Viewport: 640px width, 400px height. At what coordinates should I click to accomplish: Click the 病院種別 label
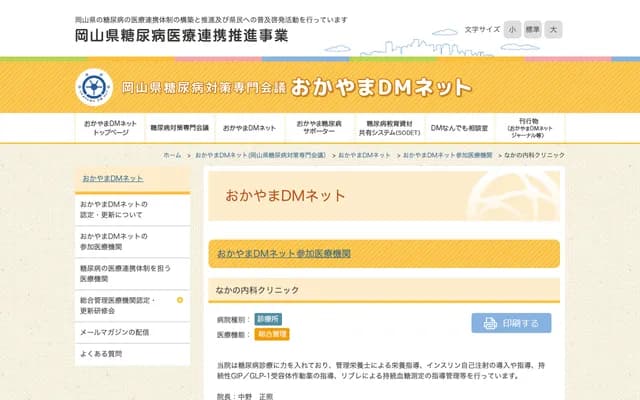[x=233, y=320]
